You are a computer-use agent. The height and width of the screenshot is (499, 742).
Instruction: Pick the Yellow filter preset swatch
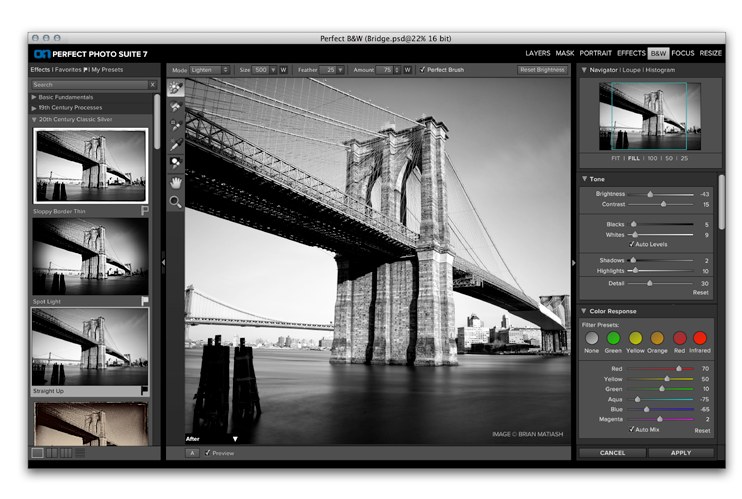click(x=636, y=338)
